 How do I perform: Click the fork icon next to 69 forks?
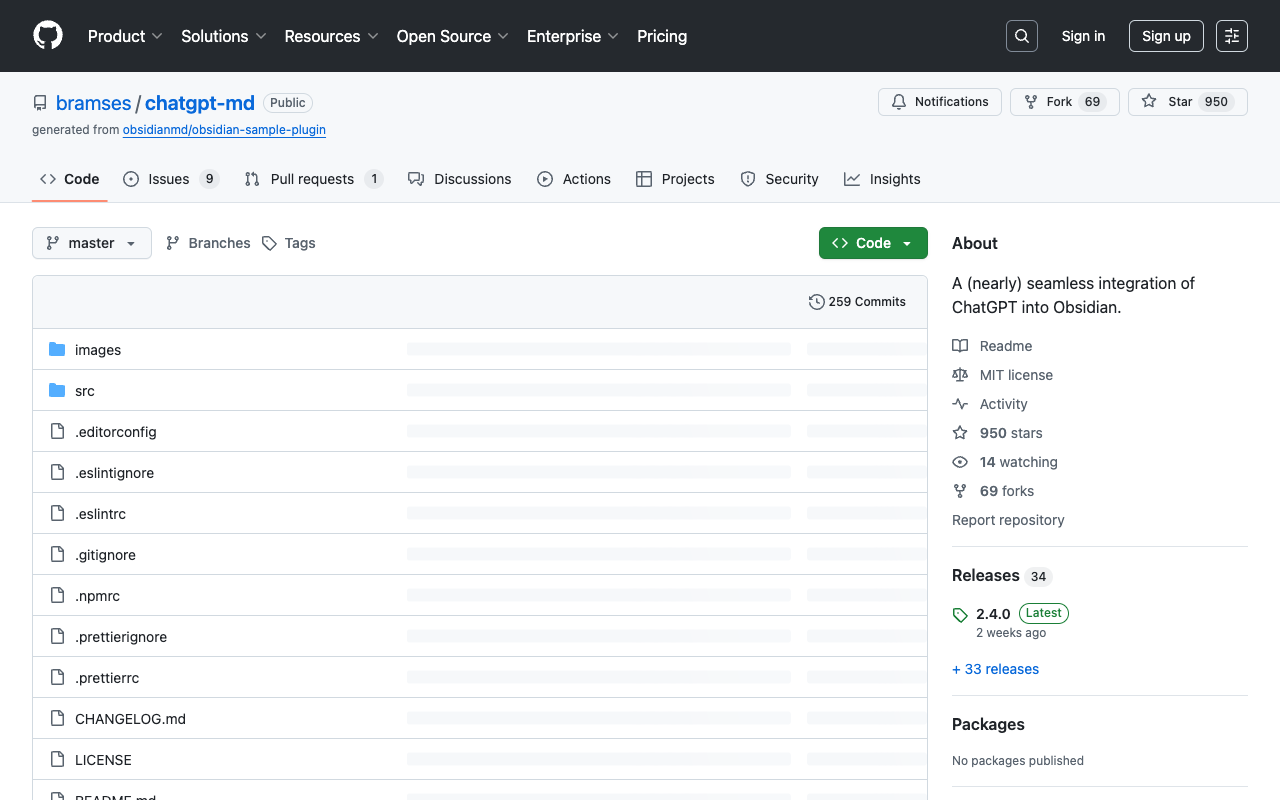tap(960, 491)
